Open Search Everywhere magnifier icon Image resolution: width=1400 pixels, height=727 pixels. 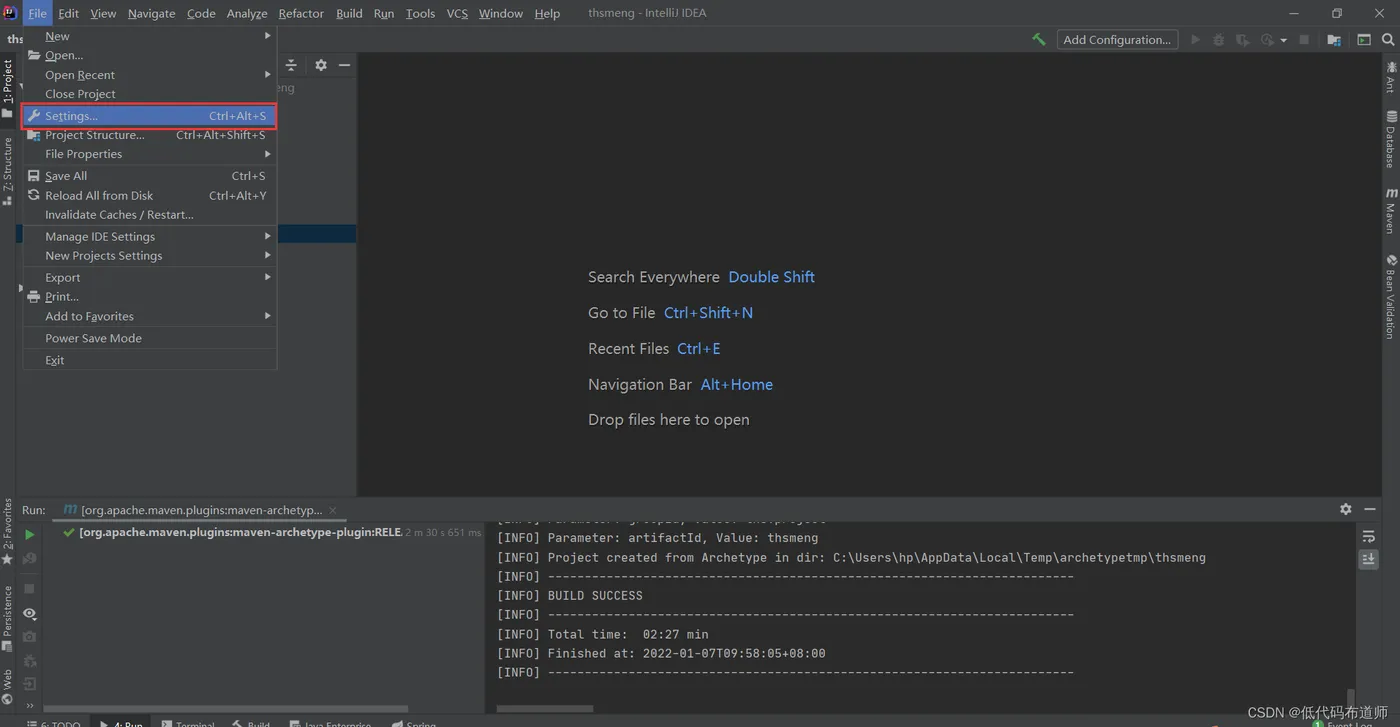[x=1388, y=40]
